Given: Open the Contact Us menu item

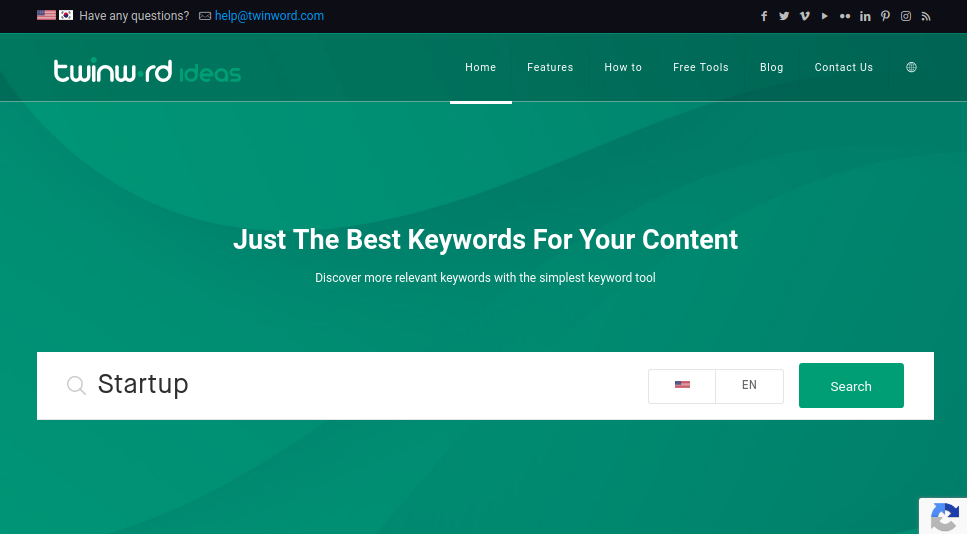Looking at the screenshot, I should pos(844,67).
